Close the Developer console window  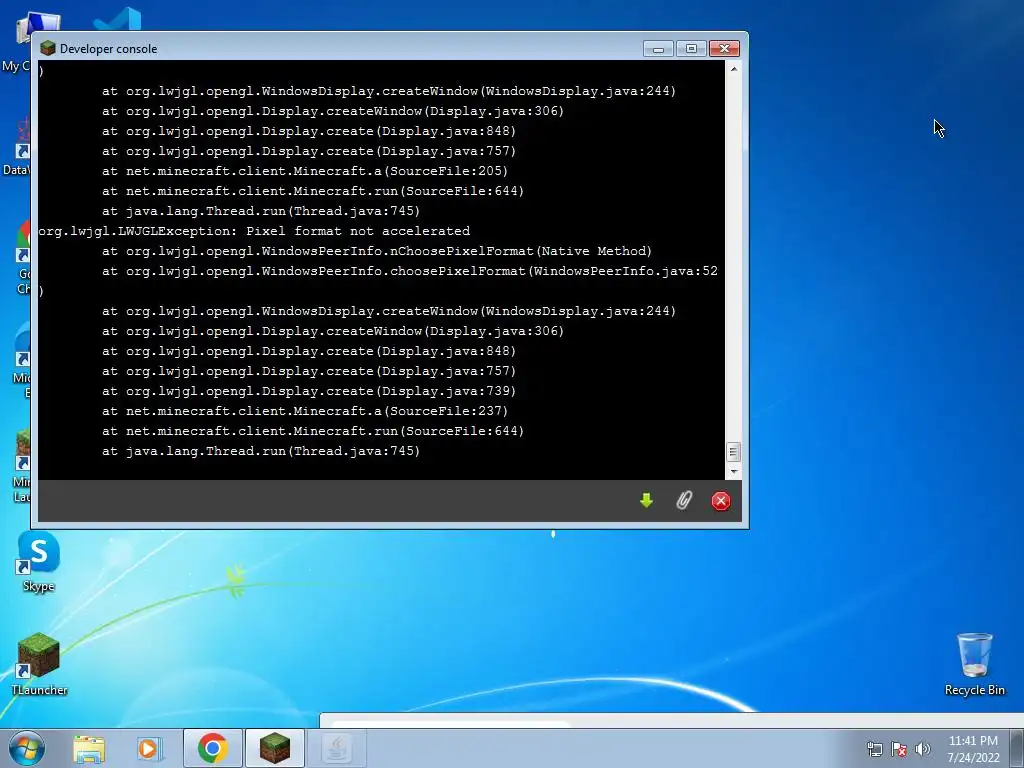click(724, 49)
